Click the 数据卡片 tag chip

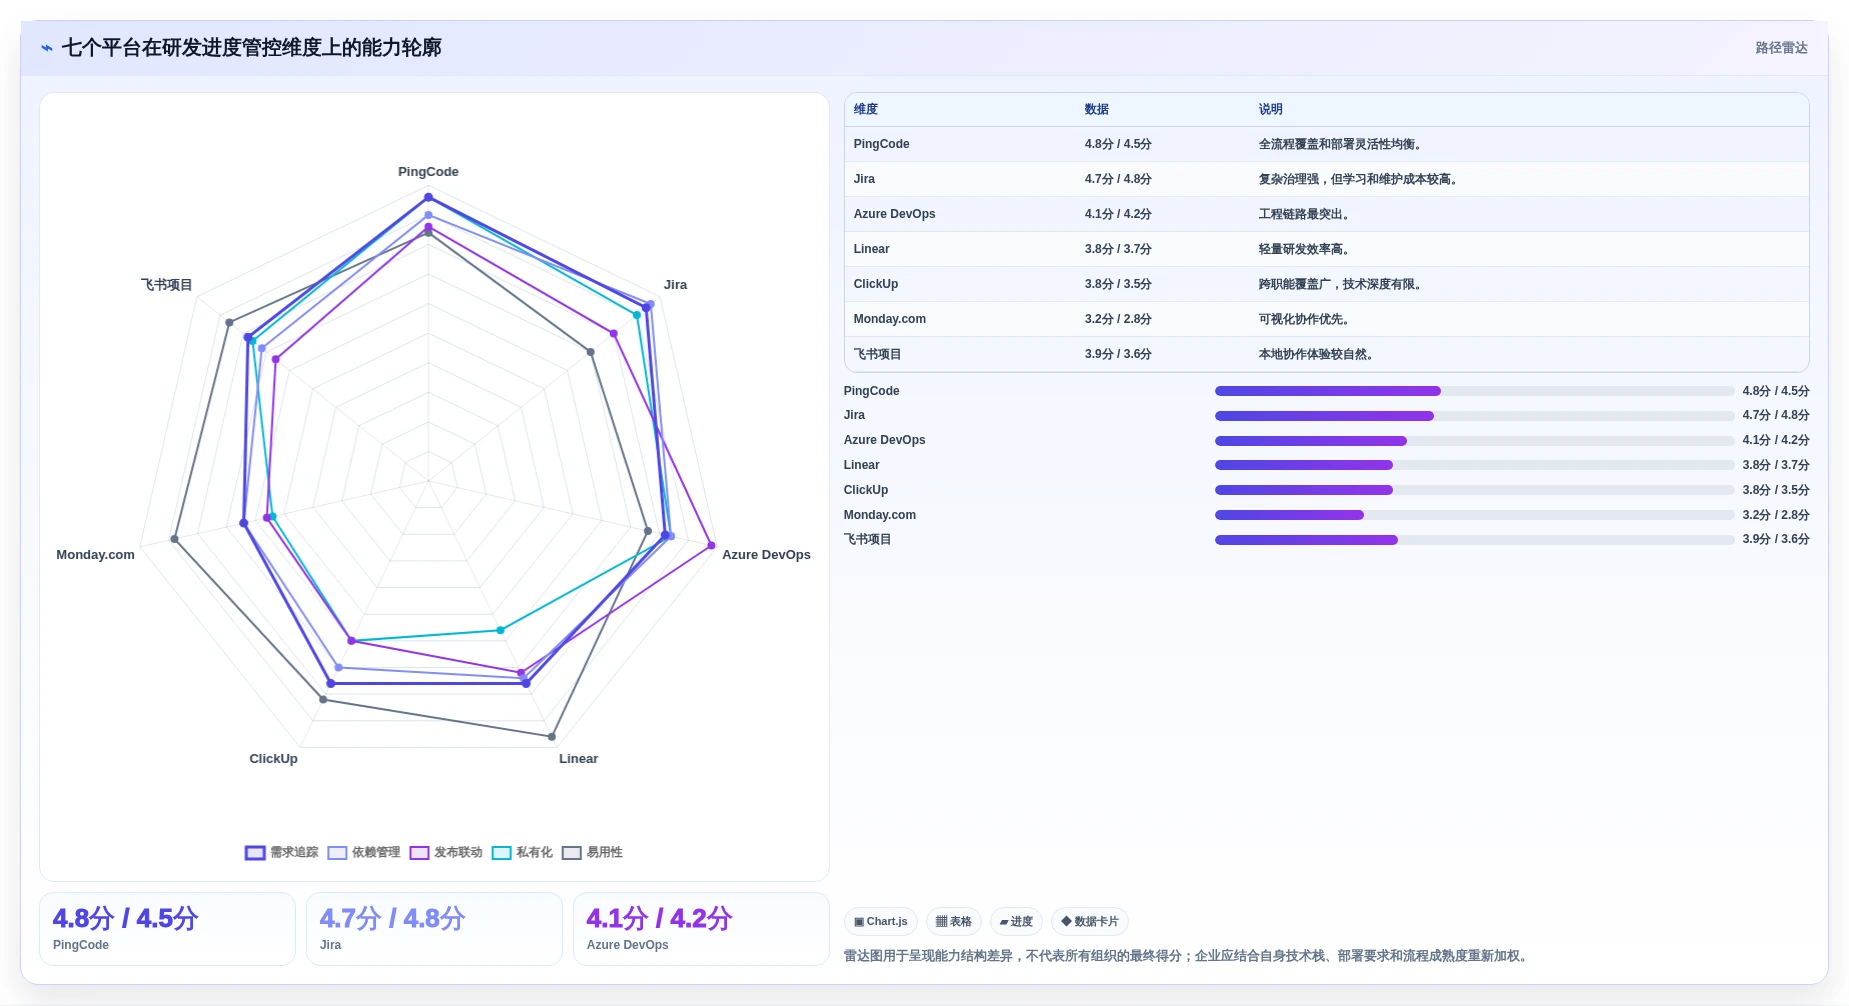pyautogui.click(x=1090, y=922)
